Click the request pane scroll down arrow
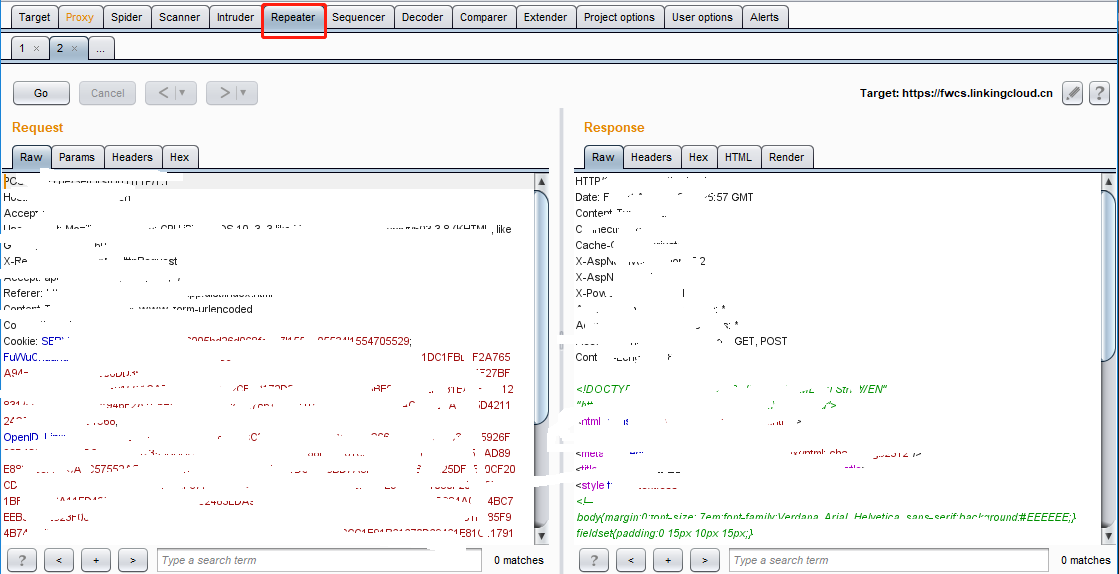This screenshot has width=1119, height=574. (x=541, y=536)
